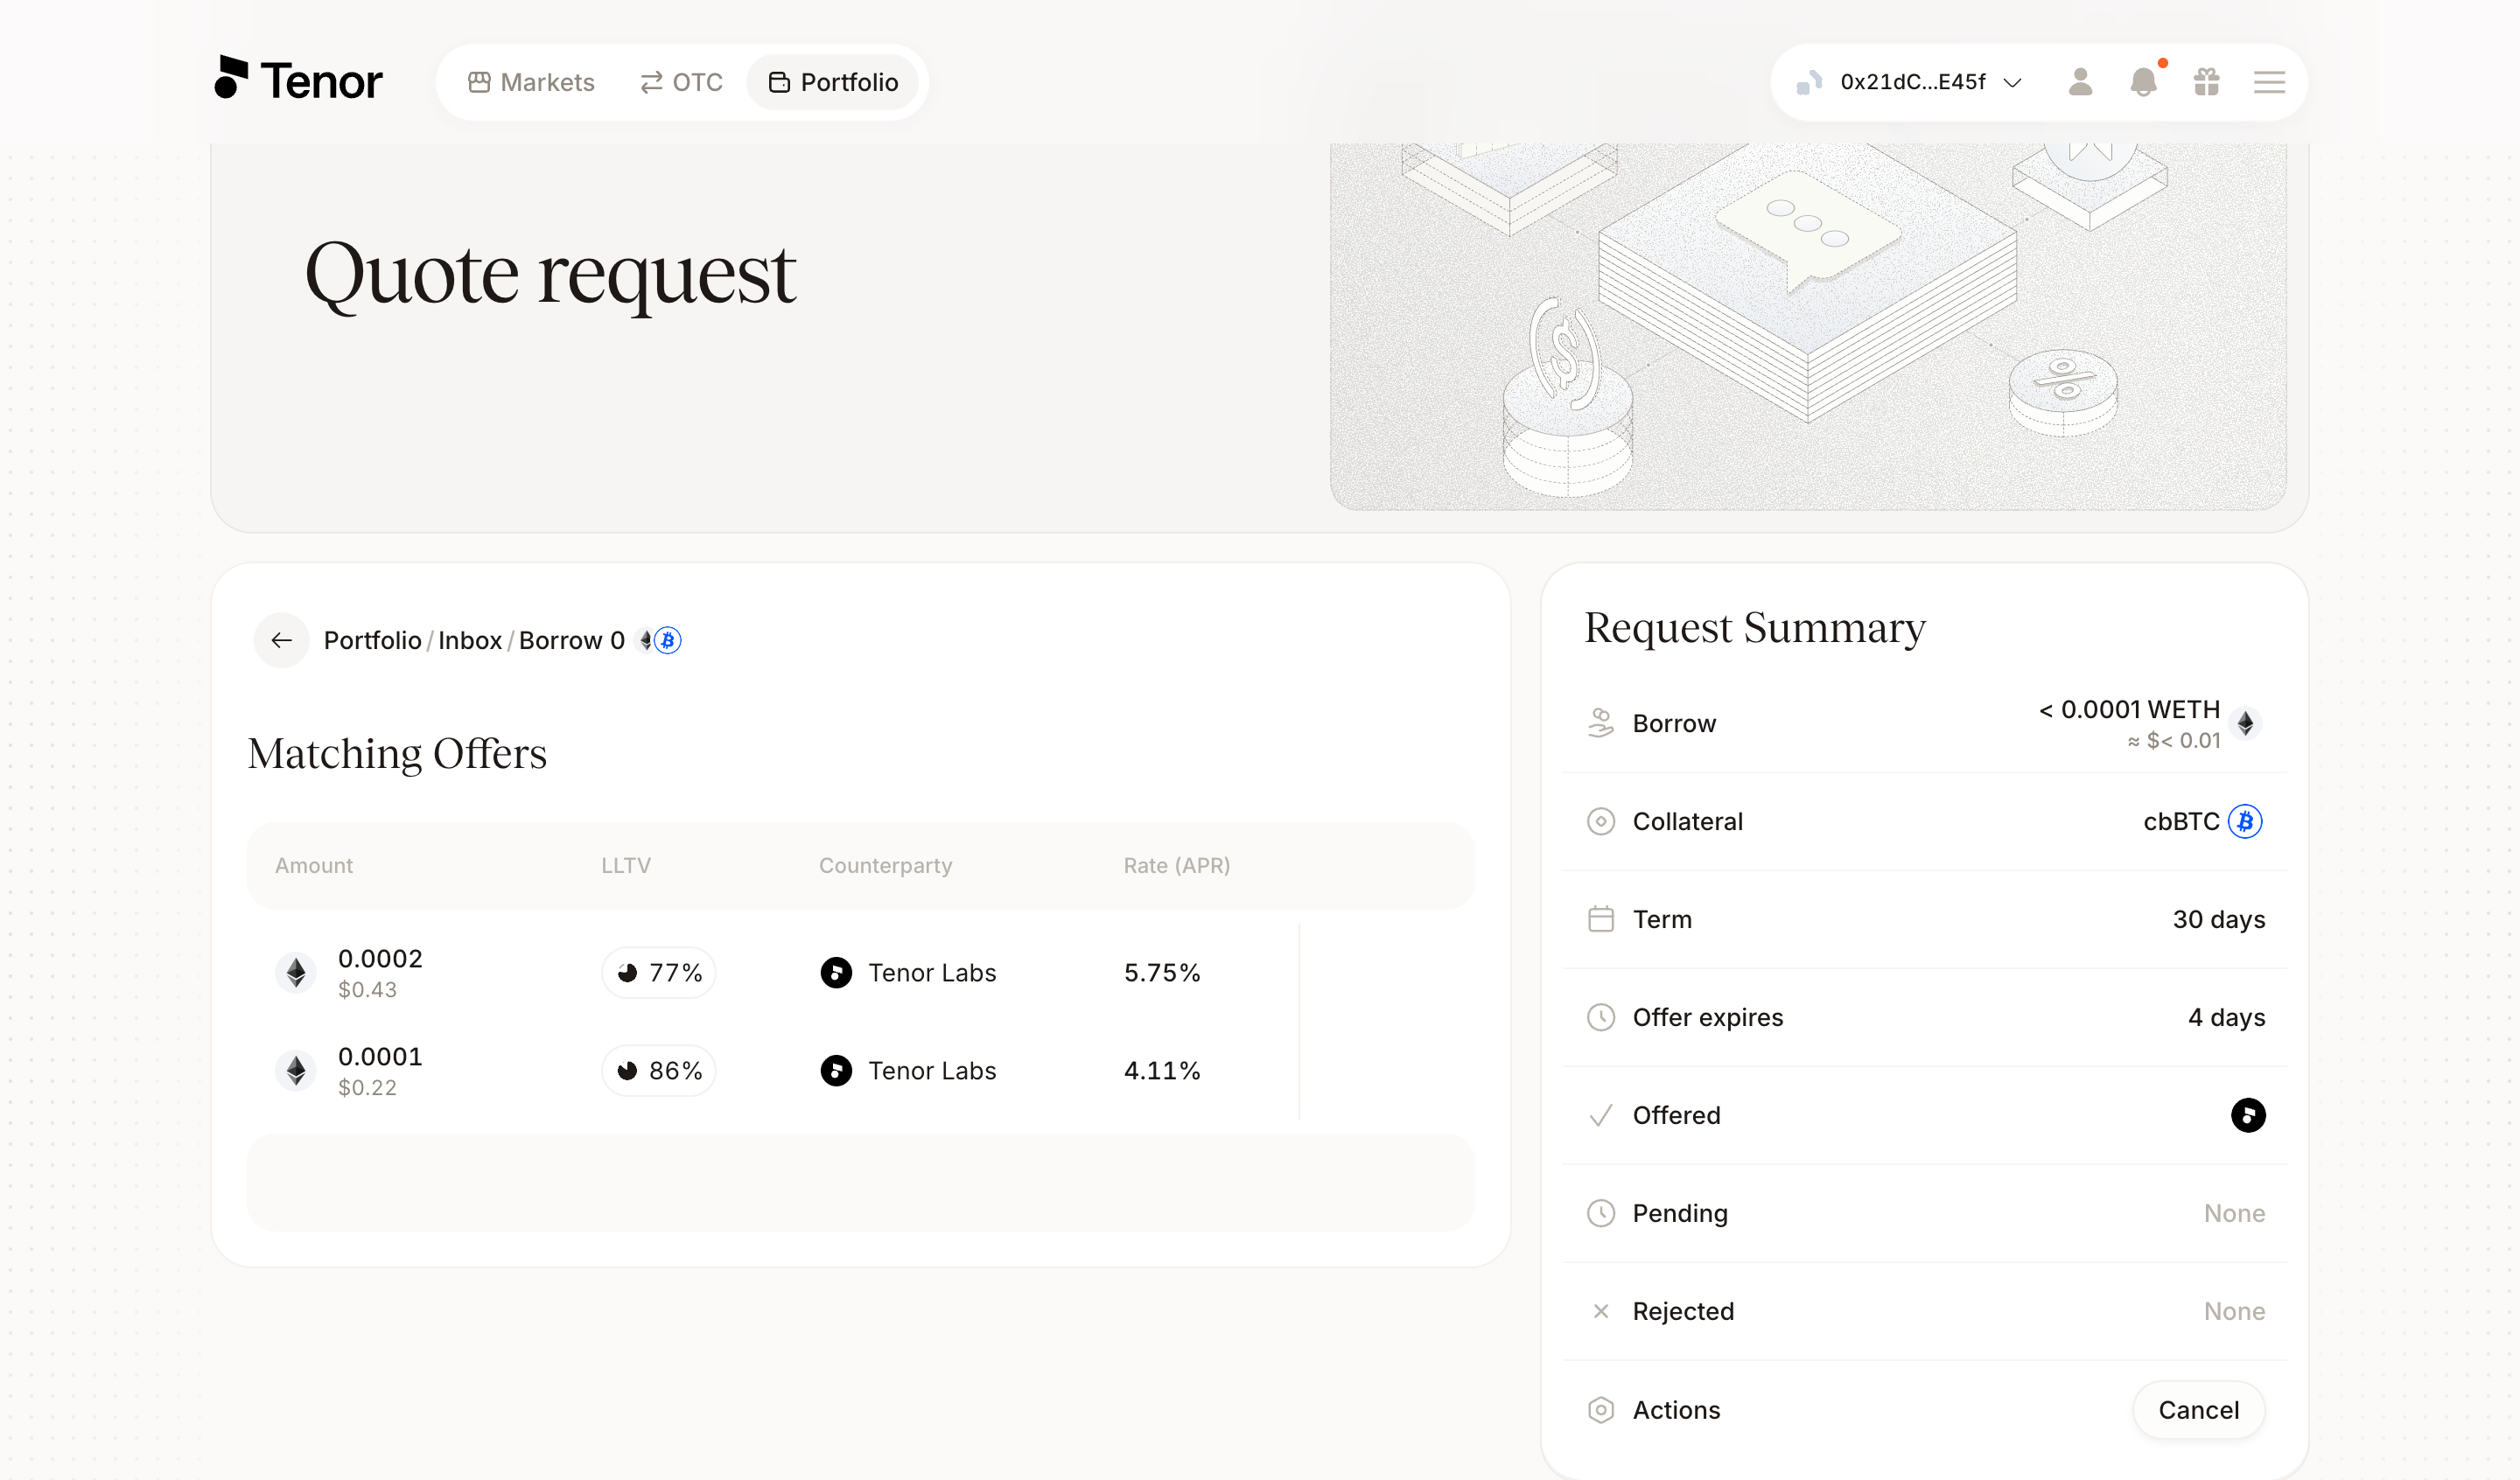Screen dimensions: 2520x1480
Task: Click the cbBTC collateral label
Action: 2181,821
